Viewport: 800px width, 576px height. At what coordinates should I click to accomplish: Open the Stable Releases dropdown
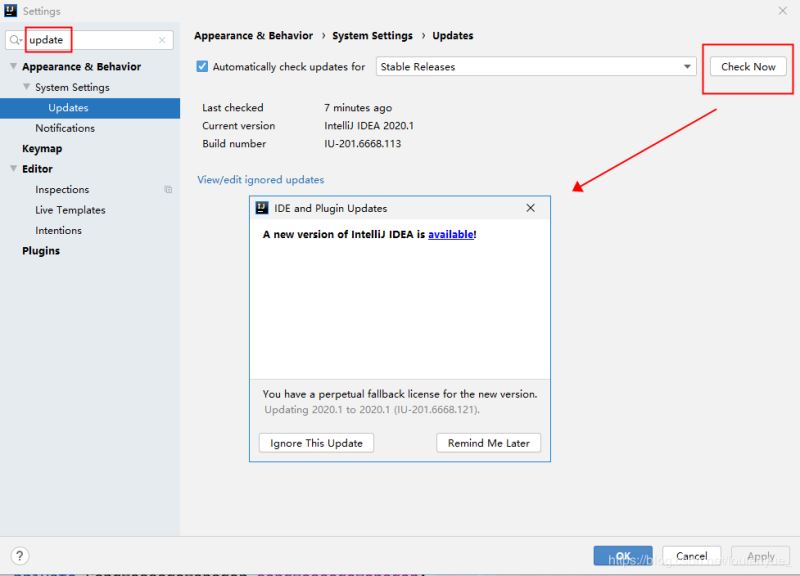pos(536,66)
